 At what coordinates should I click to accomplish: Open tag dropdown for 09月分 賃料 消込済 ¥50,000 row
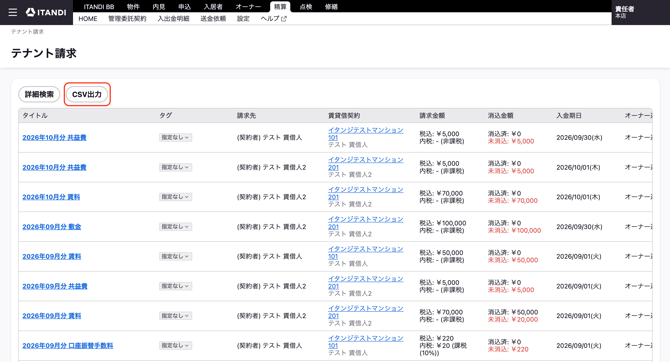point(175,316)
